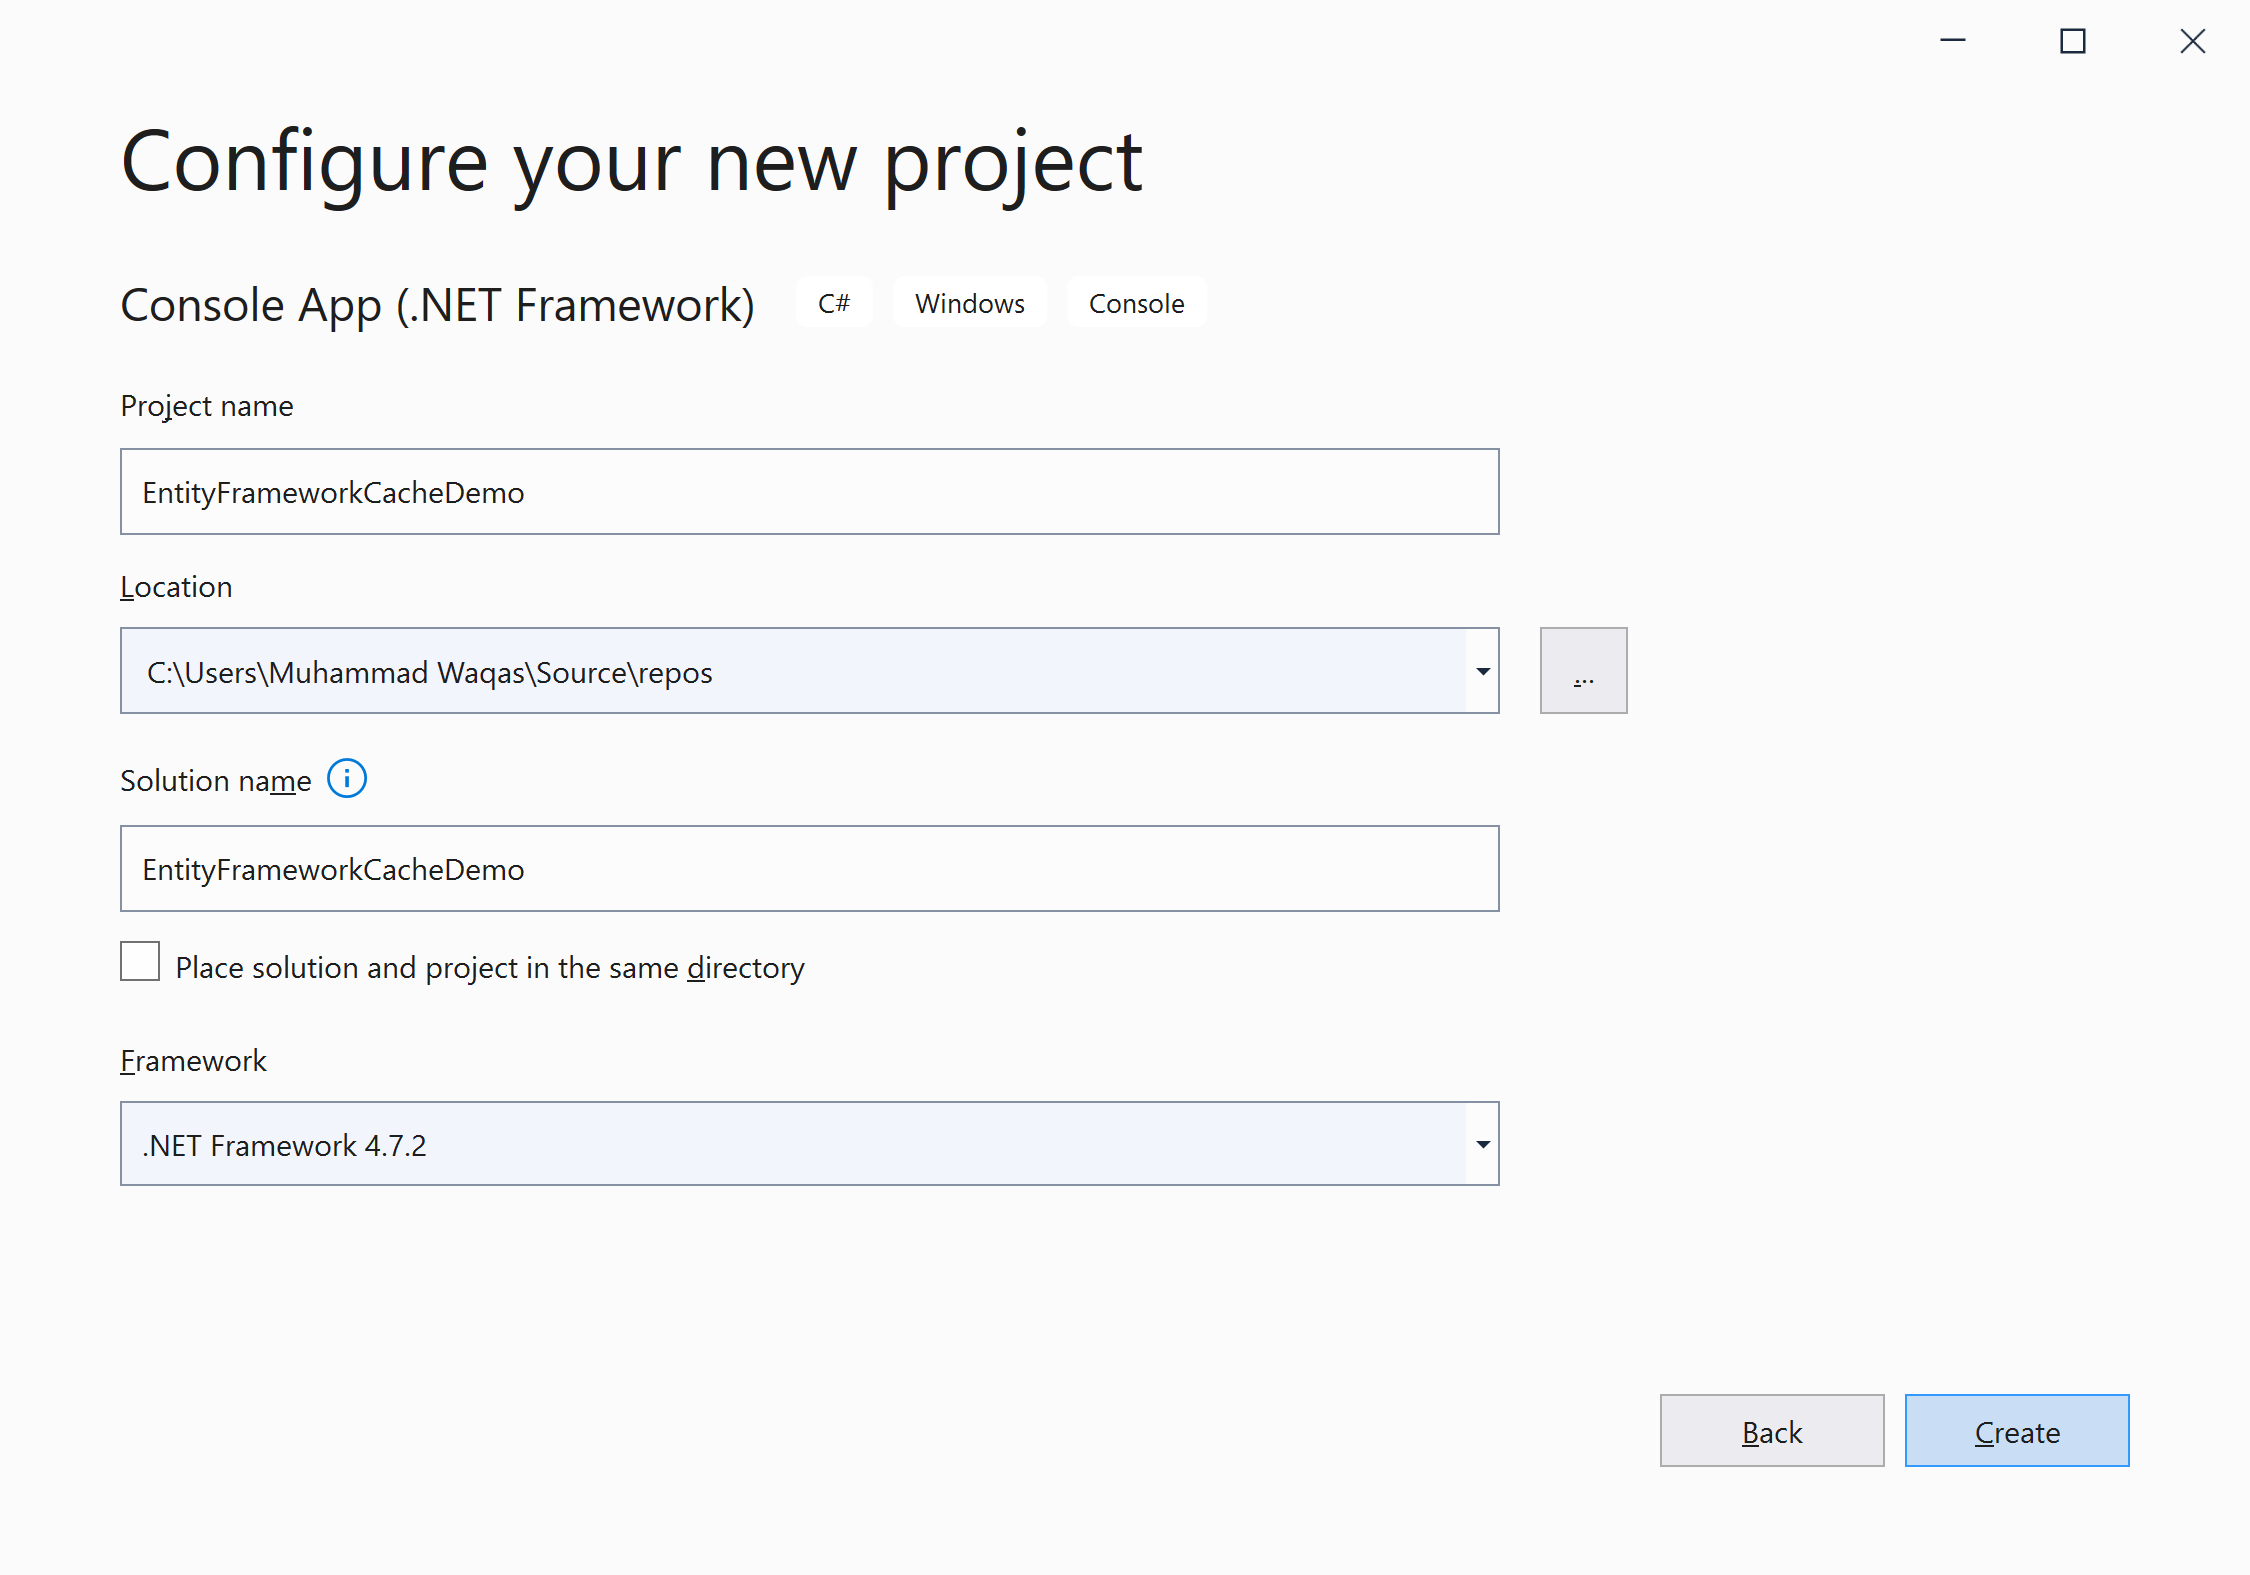Click the Framework label
2250x1575 pixels.
pyautogui.click(x=193, y=1060)
